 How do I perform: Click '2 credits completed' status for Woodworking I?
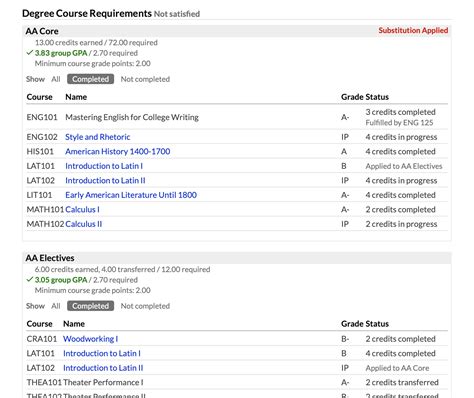[x=401, y=339]
